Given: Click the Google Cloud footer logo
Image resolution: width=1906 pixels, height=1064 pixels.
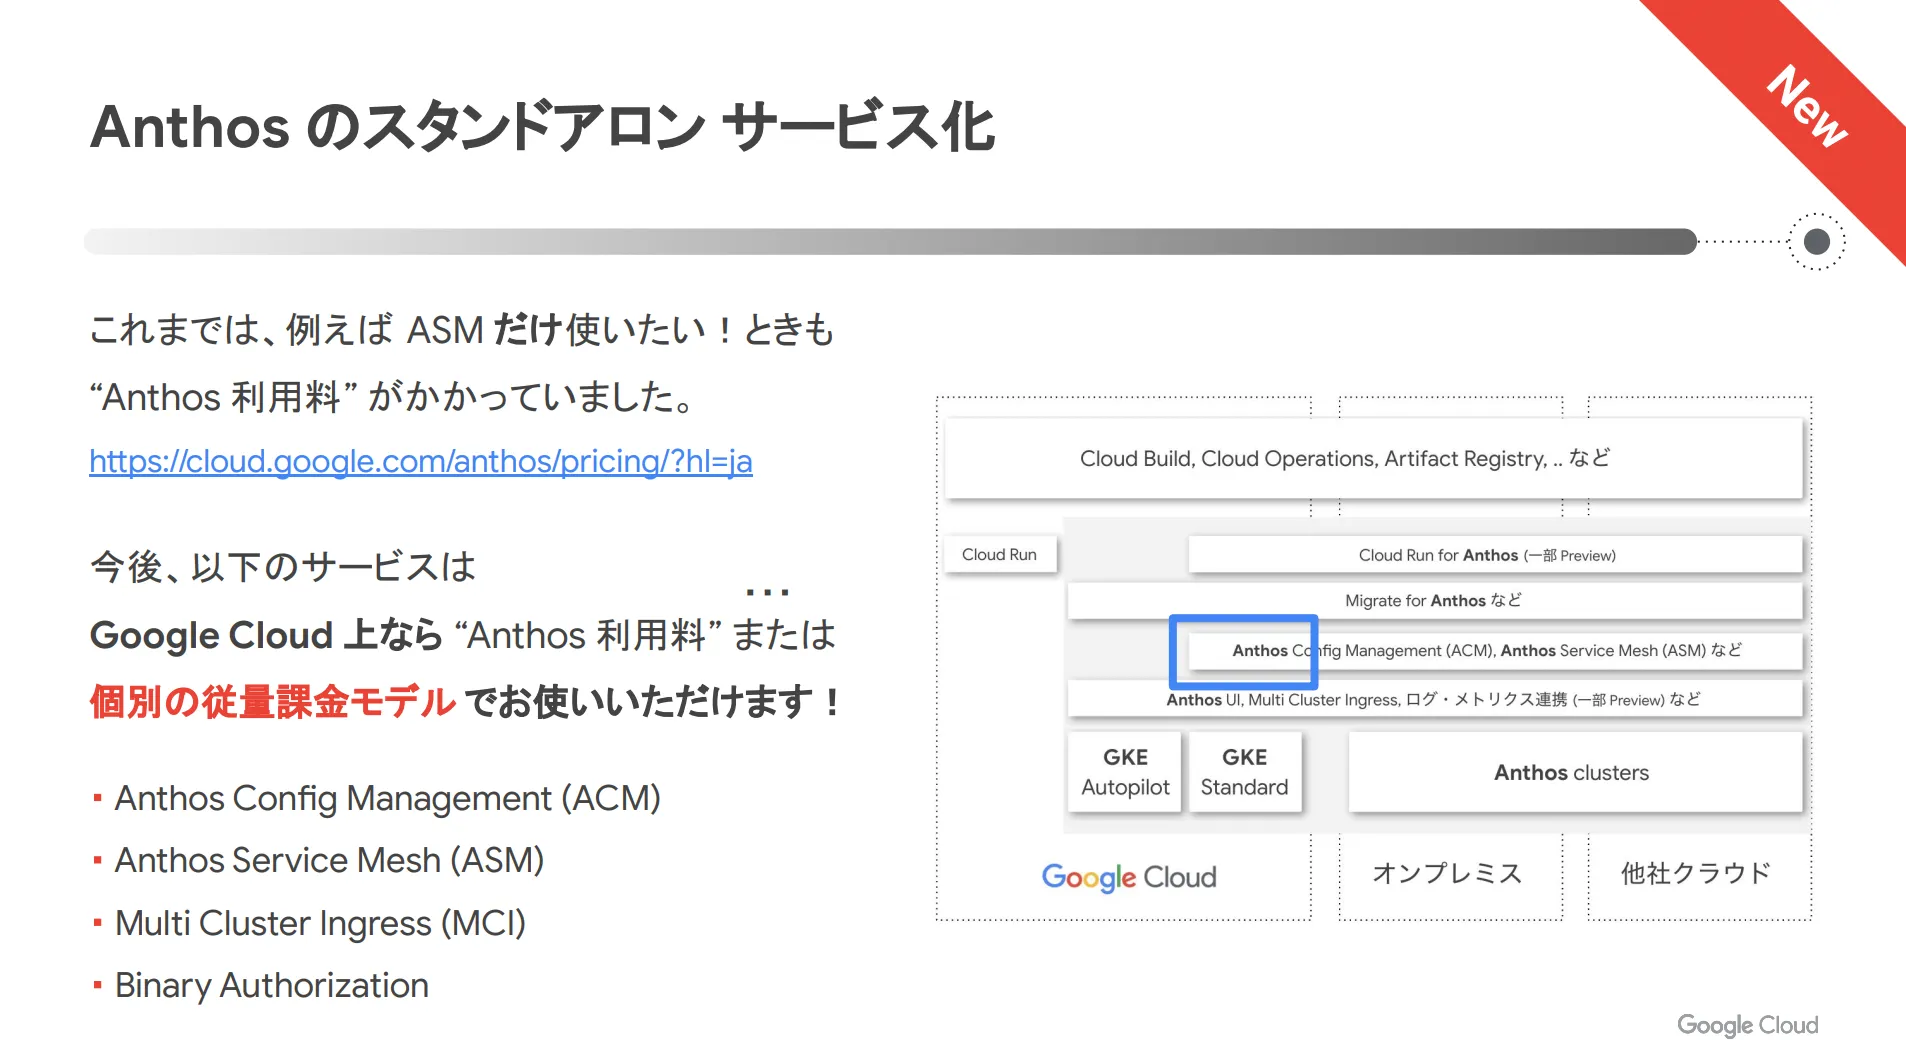Looking at the screenshot, I should [1747, 1025].
